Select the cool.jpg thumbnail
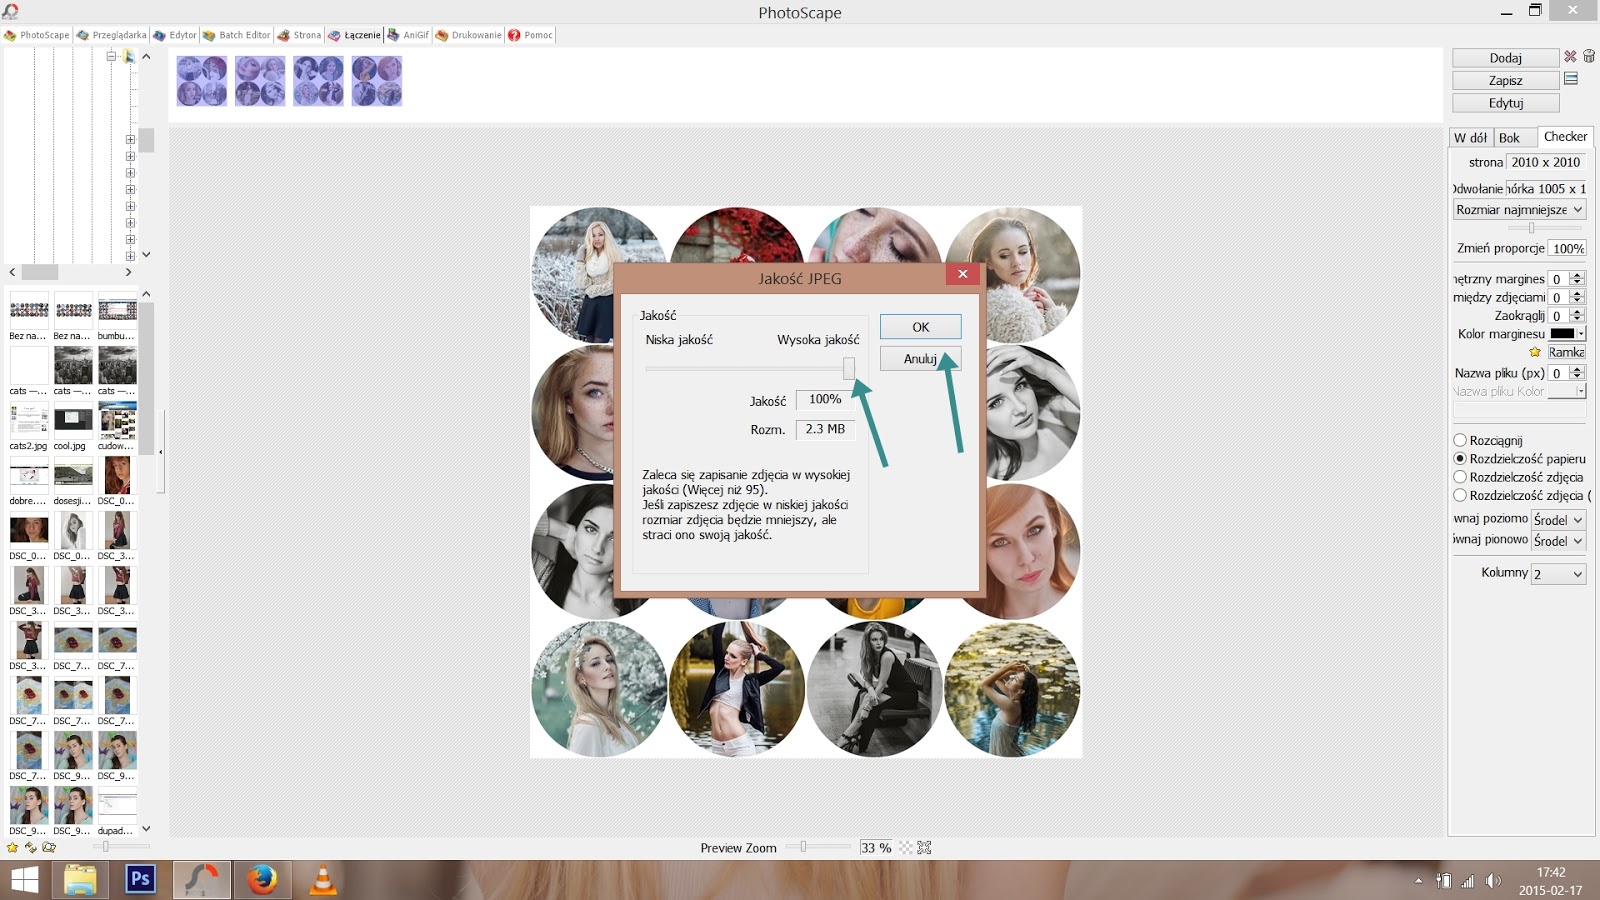Viewport: 1600px width, 900px height. tap(73, 427)
